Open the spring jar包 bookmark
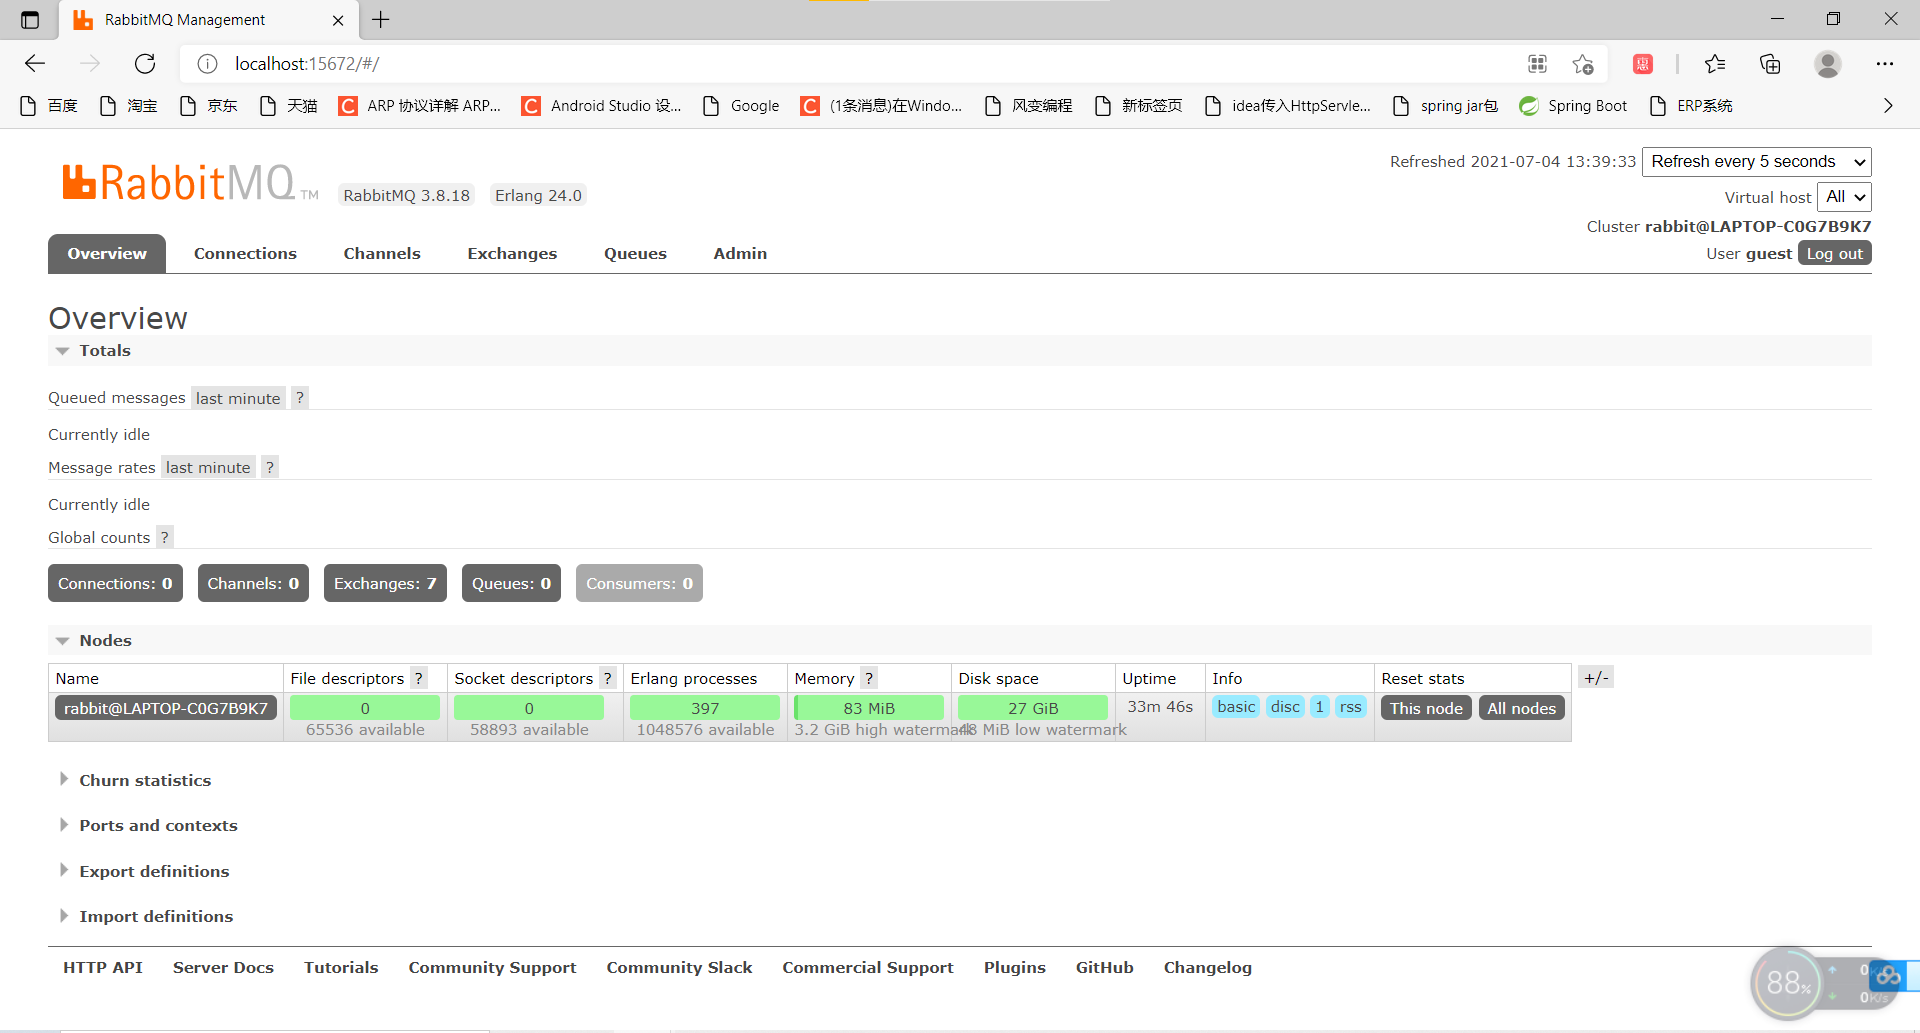1920x1033 pixels. [x=1445, y=105]
